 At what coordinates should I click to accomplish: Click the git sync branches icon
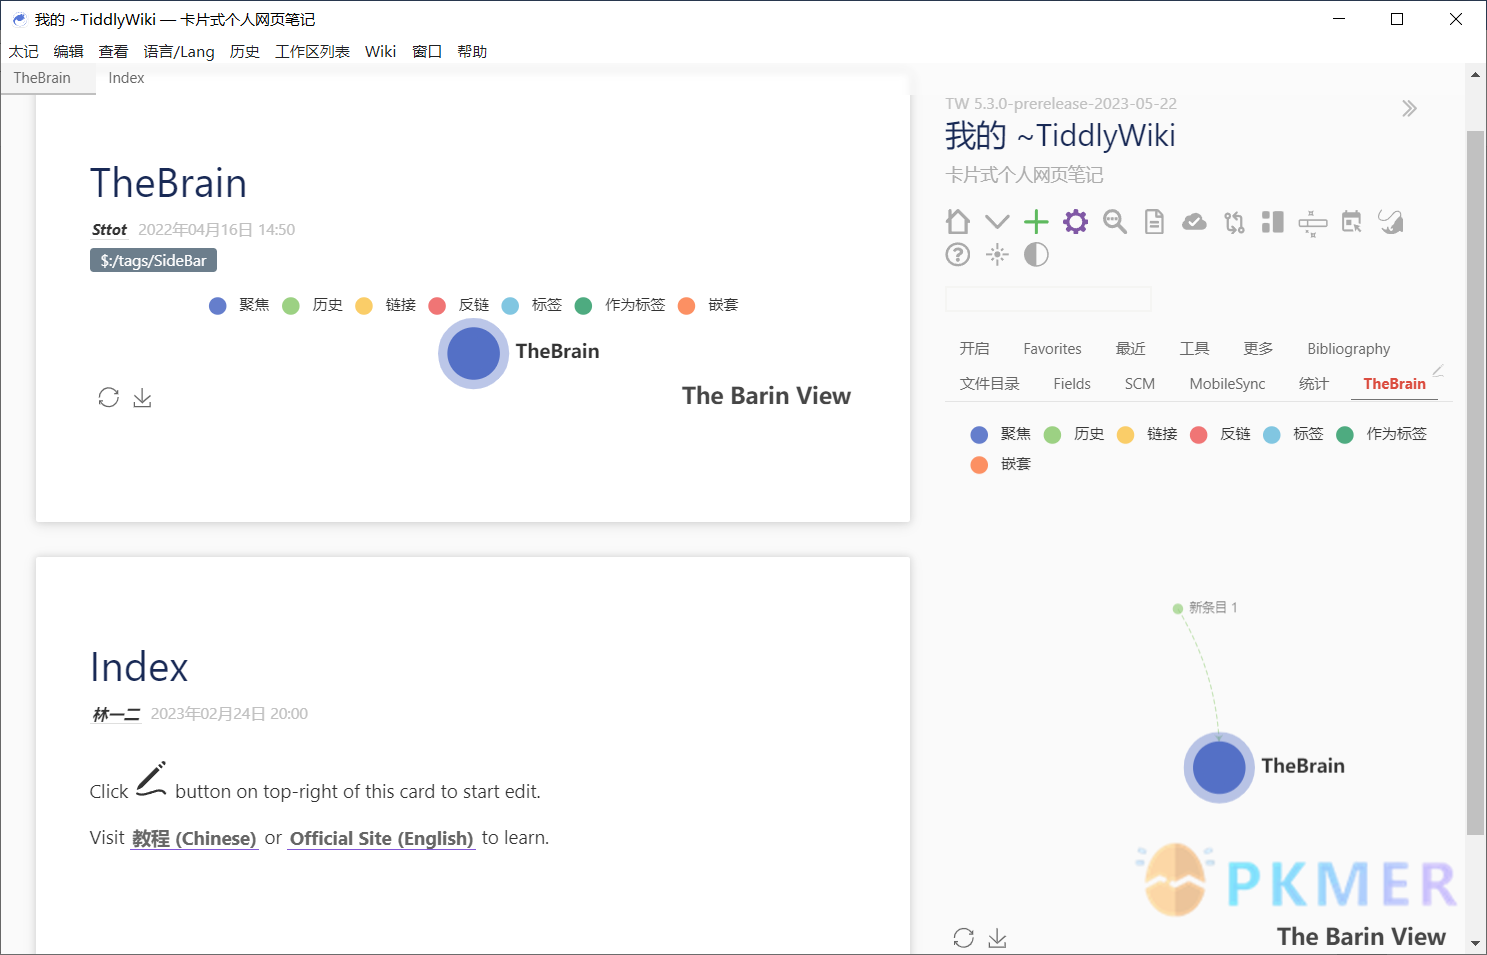[1234, 221]
